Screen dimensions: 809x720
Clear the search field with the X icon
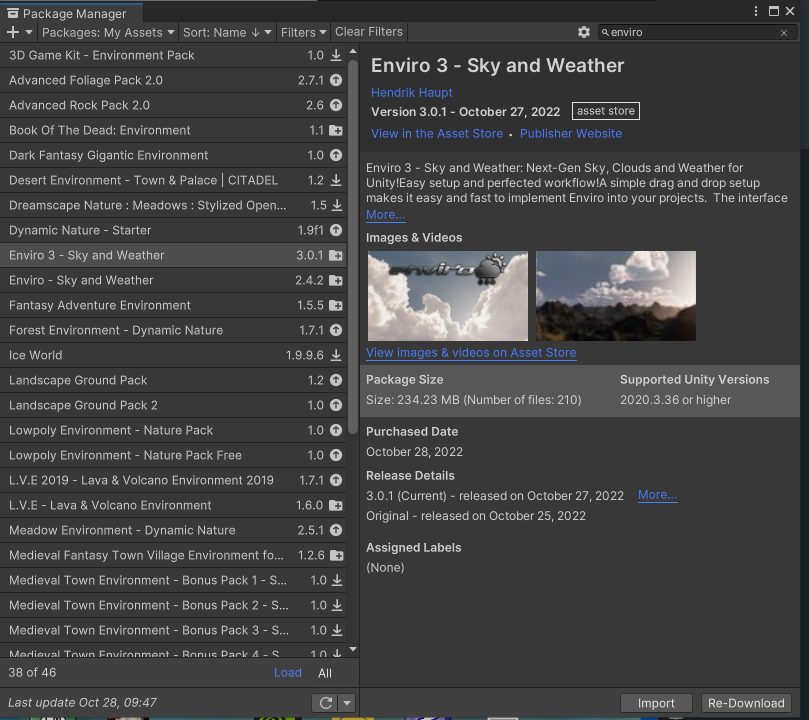pos(784,33)
